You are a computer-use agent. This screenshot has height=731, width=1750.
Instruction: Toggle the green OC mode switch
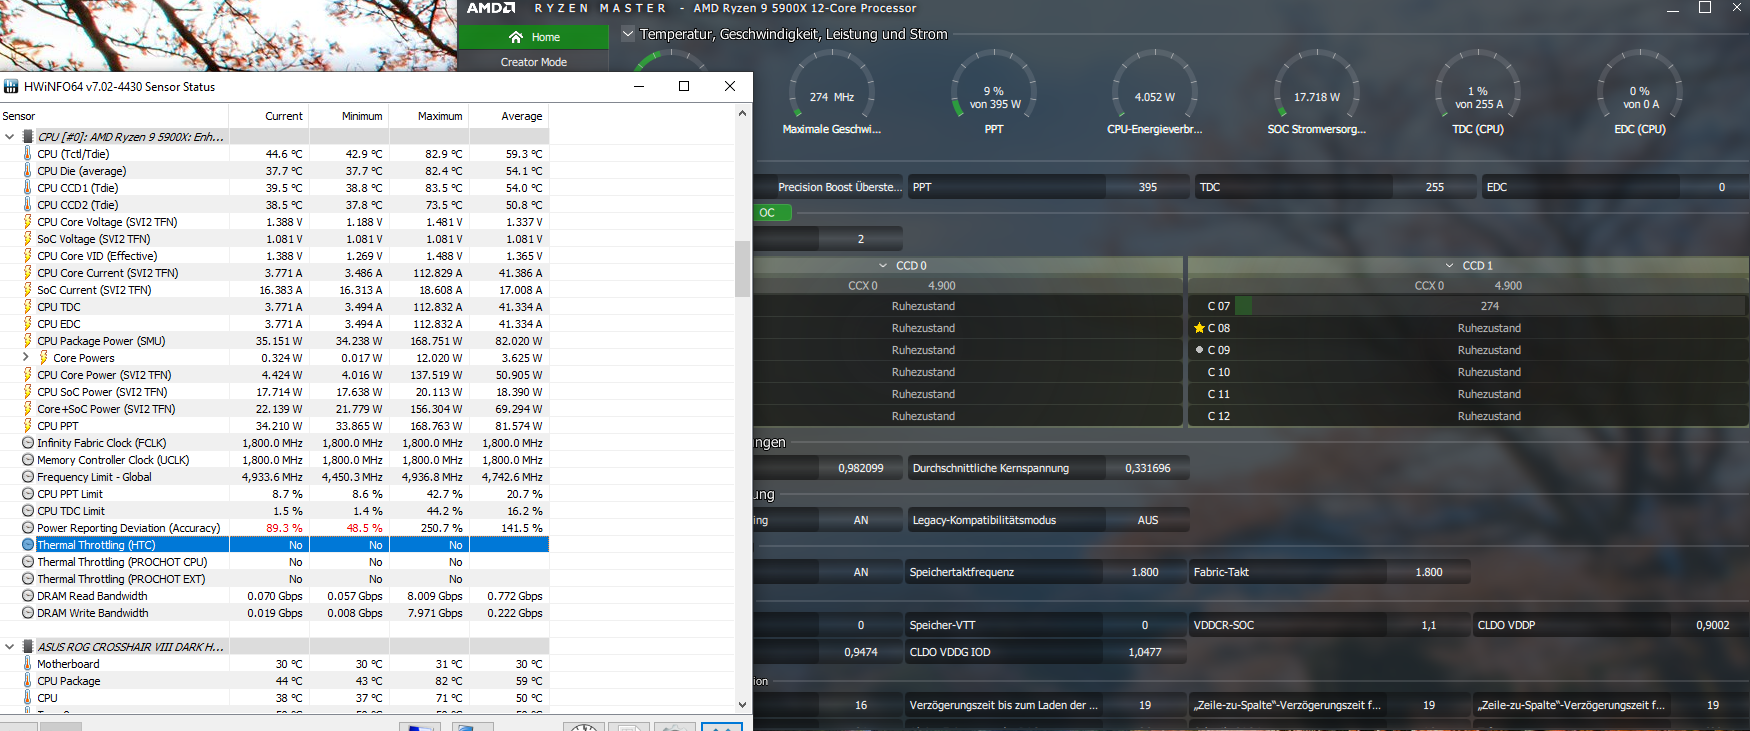click(x=772, y=212)
